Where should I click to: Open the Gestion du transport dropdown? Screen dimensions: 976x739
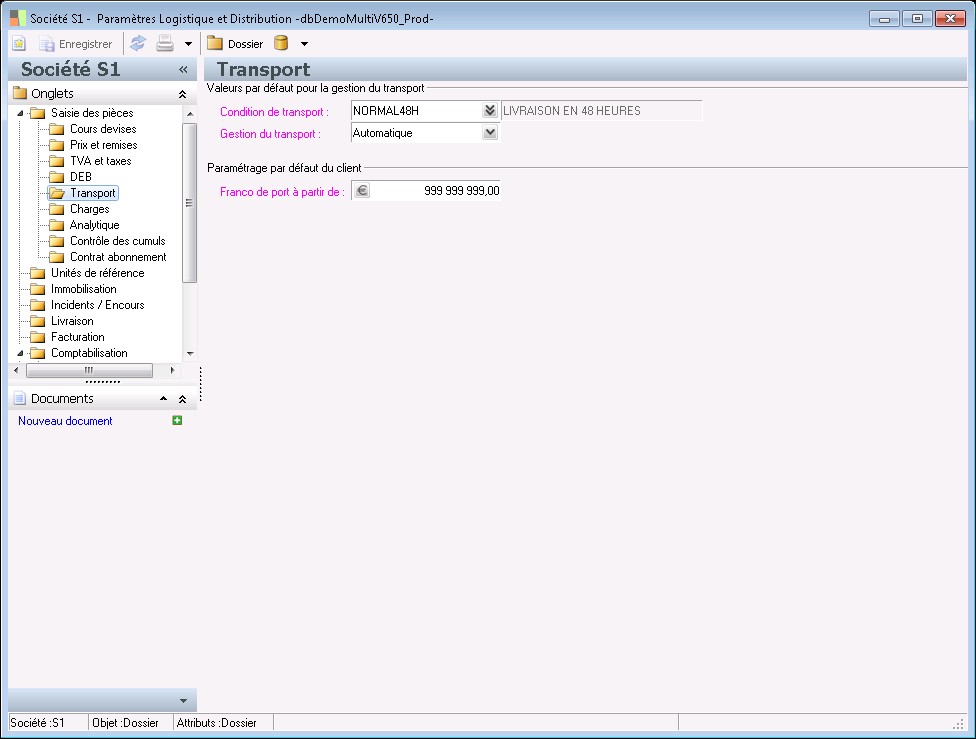[490, 133]
